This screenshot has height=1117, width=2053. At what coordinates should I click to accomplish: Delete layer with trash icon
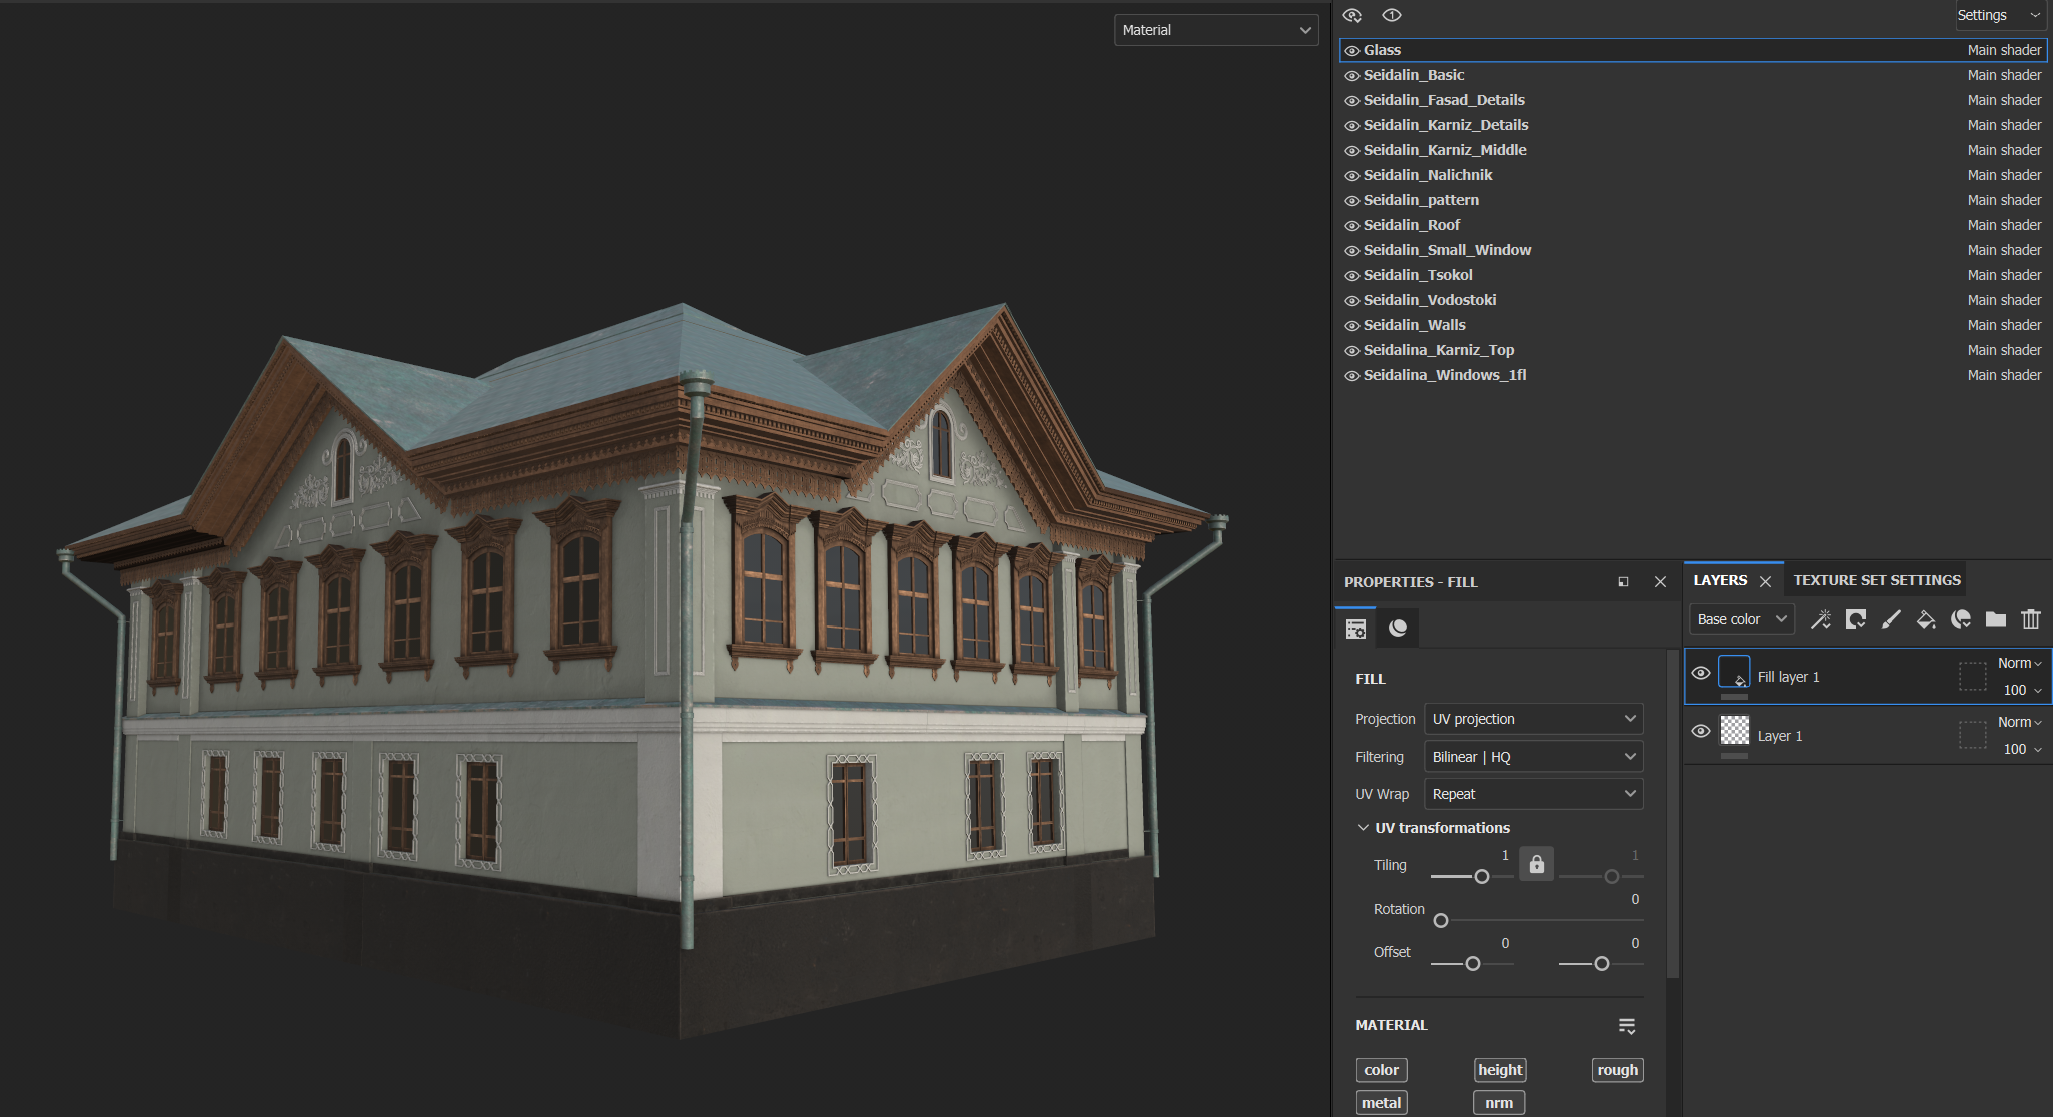(x=2031, y=620)
